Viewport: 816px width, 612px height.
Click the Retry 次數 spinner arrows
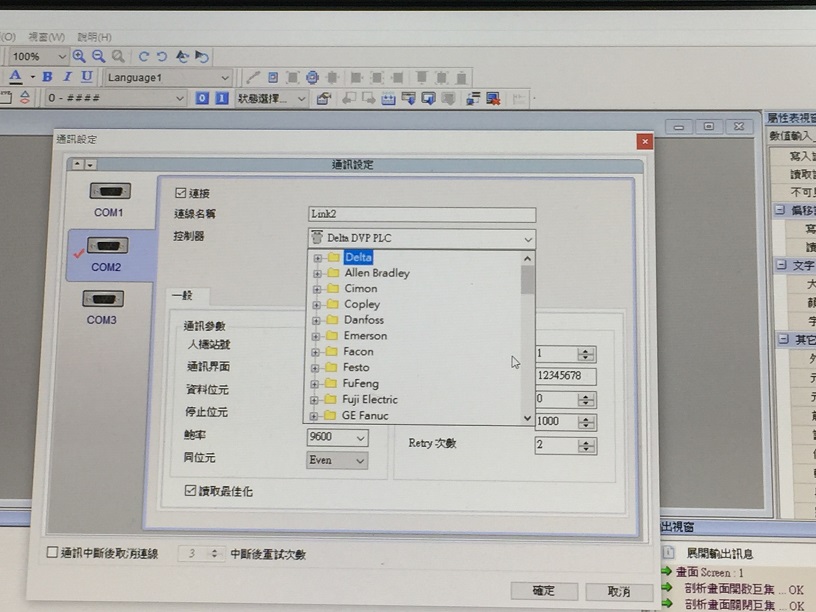586,446
